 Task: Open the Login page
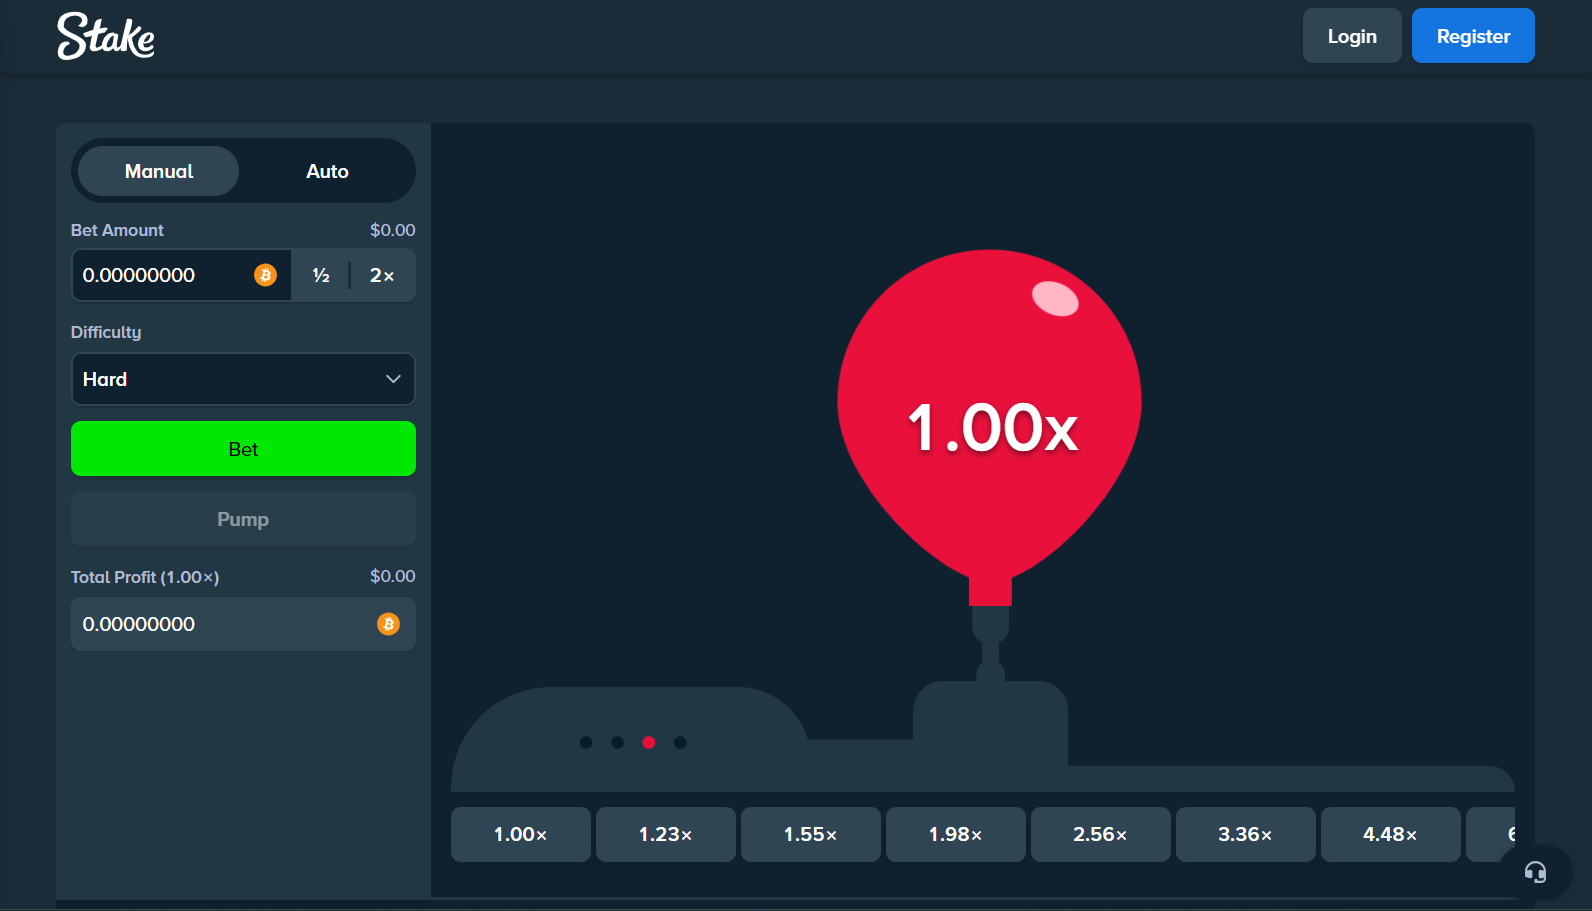click(x=1352, y=36)
